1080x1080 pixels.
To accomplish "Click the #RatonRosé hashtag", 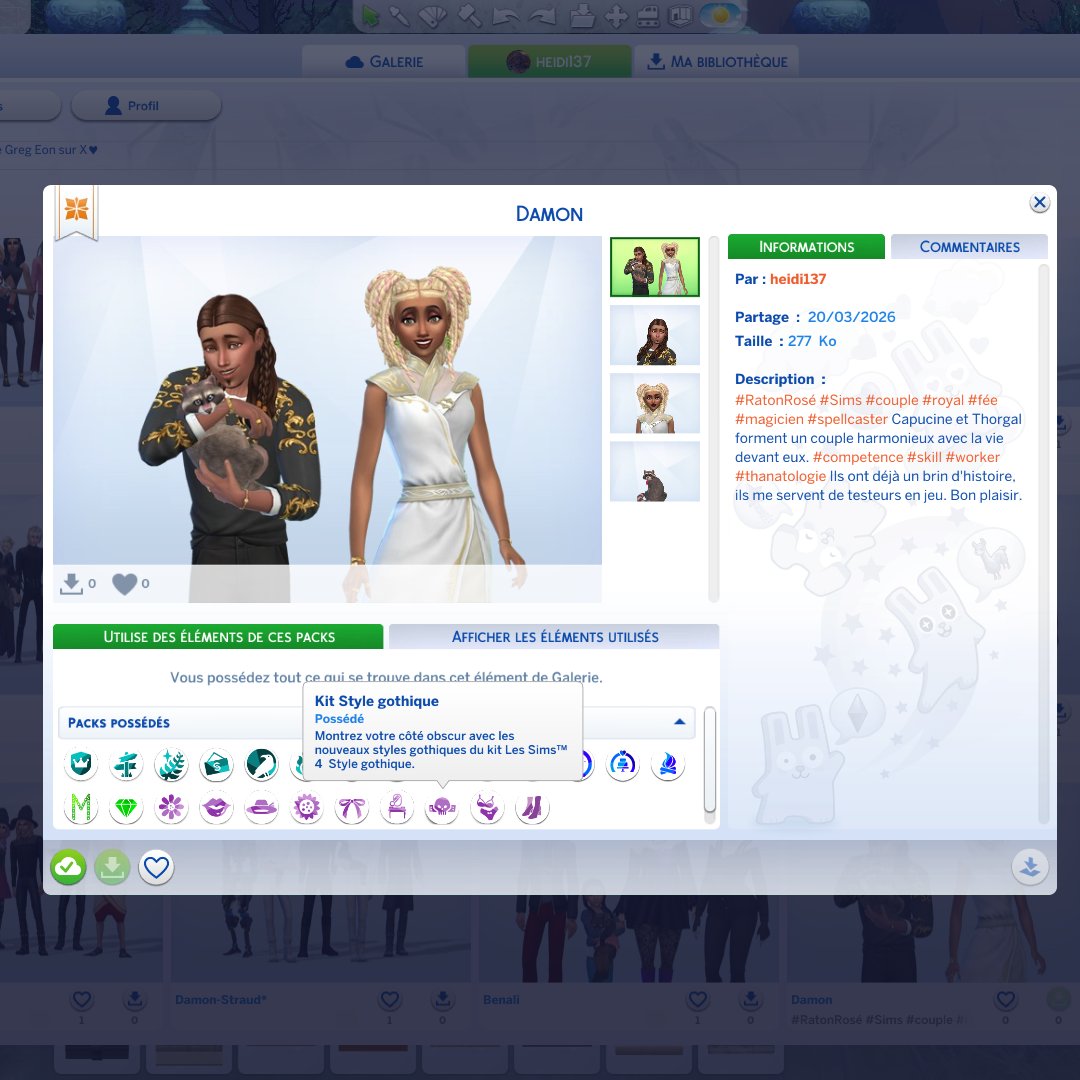I will [775, 400].
